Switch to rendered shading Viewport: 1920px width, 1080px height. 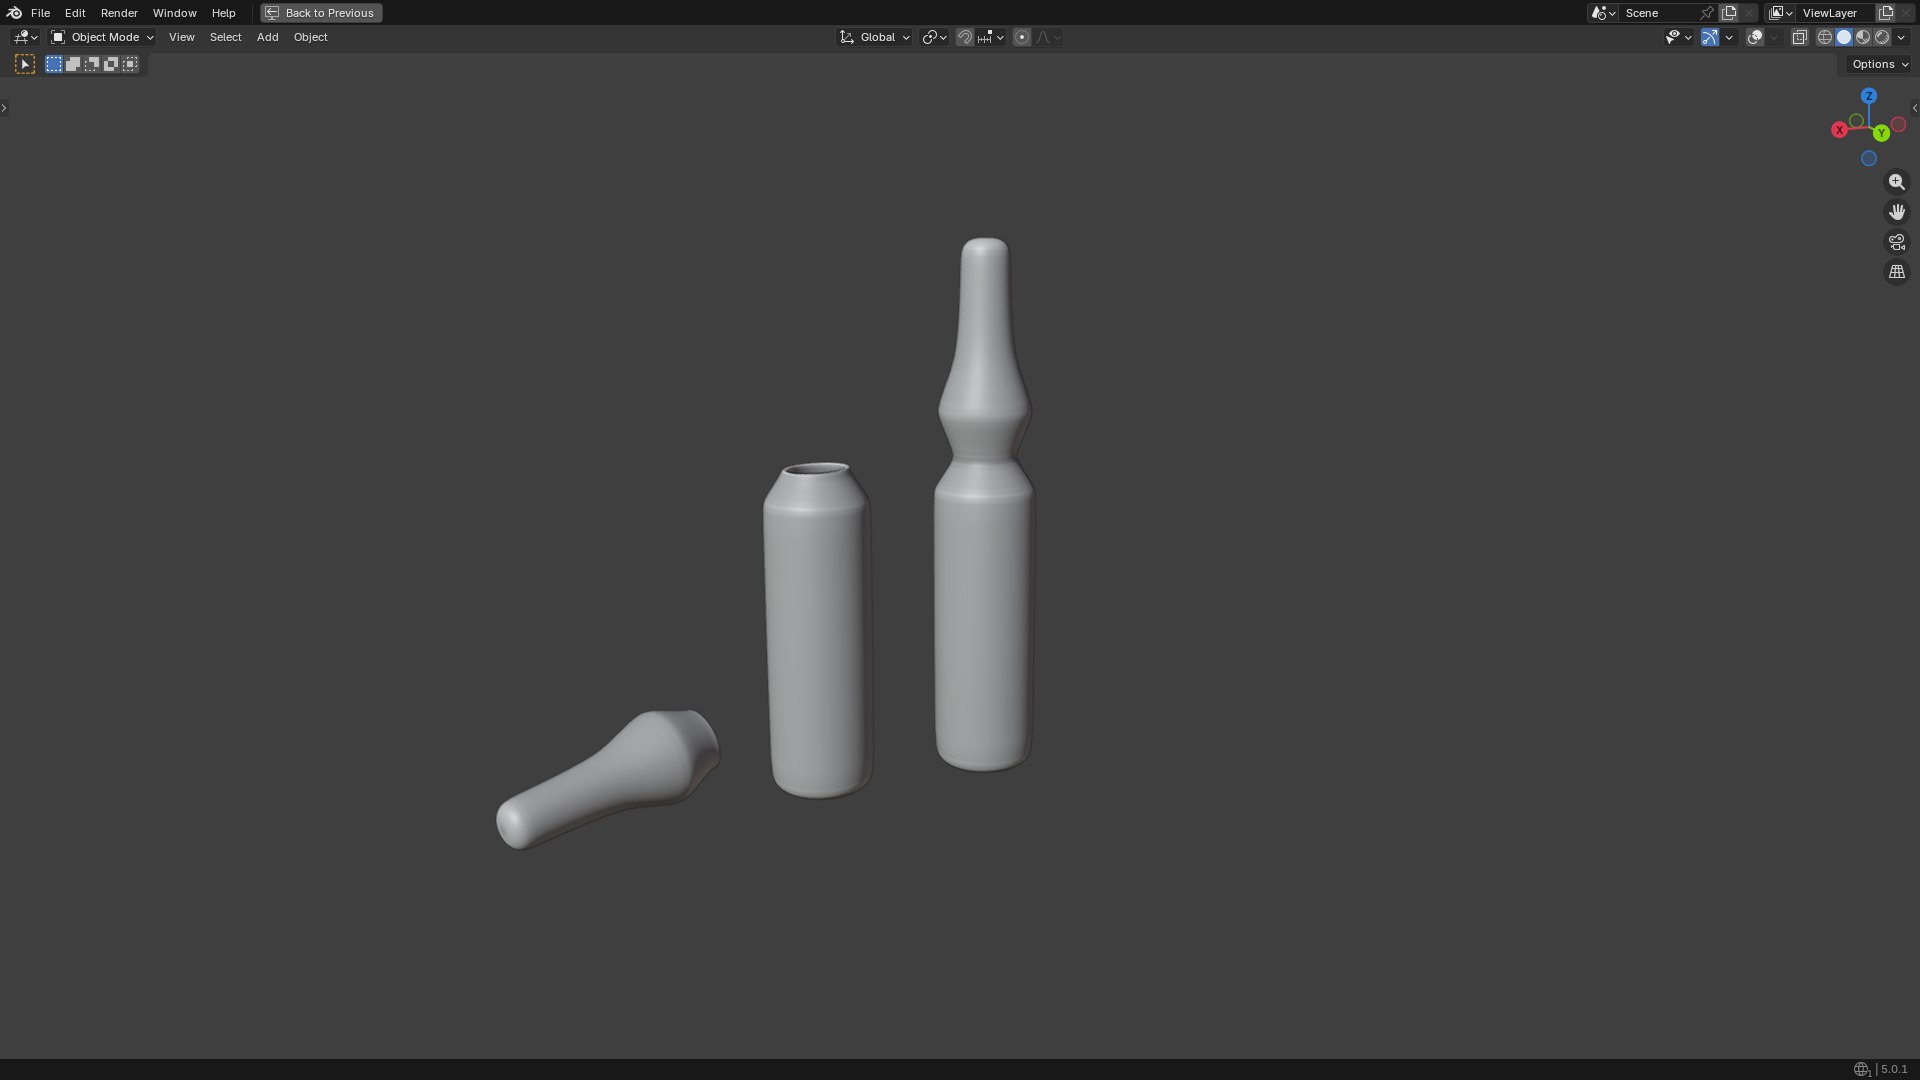coord(1881,37)
